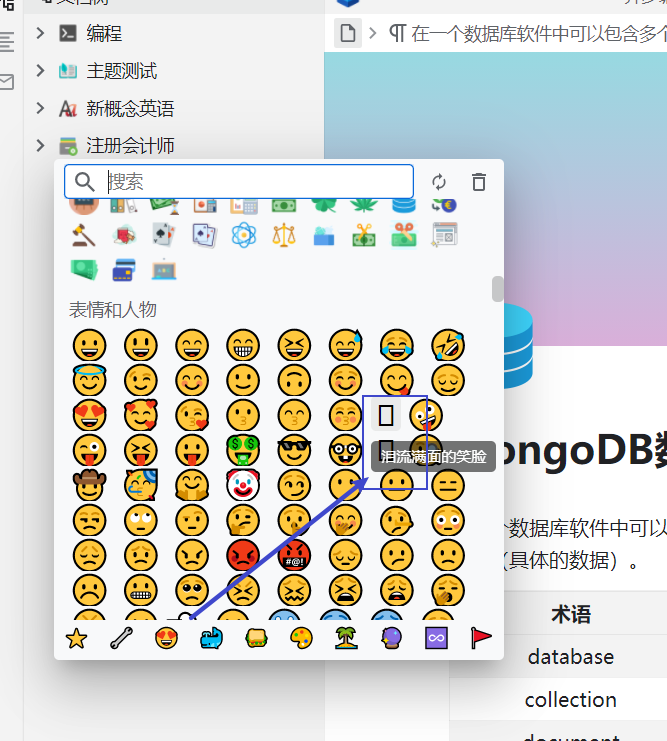Focus the 搜索 emoji search field
The height and width of the screenshot is (741, 667).
pyautogui.click(x=239, y=181)
